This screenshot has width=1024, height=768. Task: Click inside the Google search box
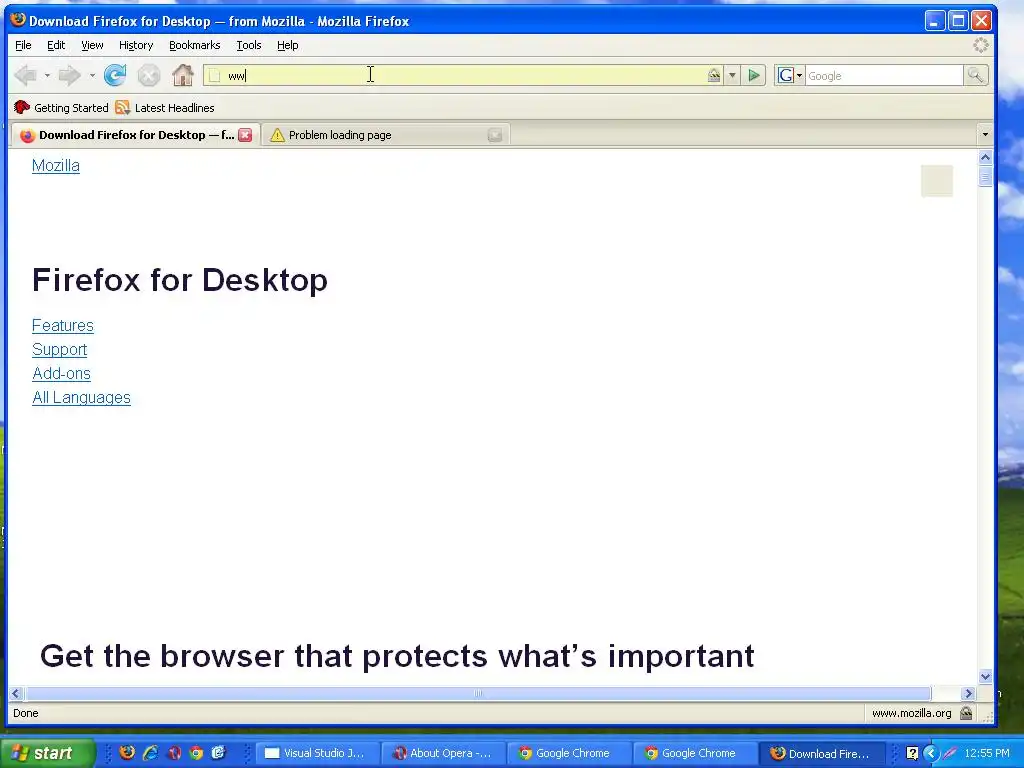point(884,76)
